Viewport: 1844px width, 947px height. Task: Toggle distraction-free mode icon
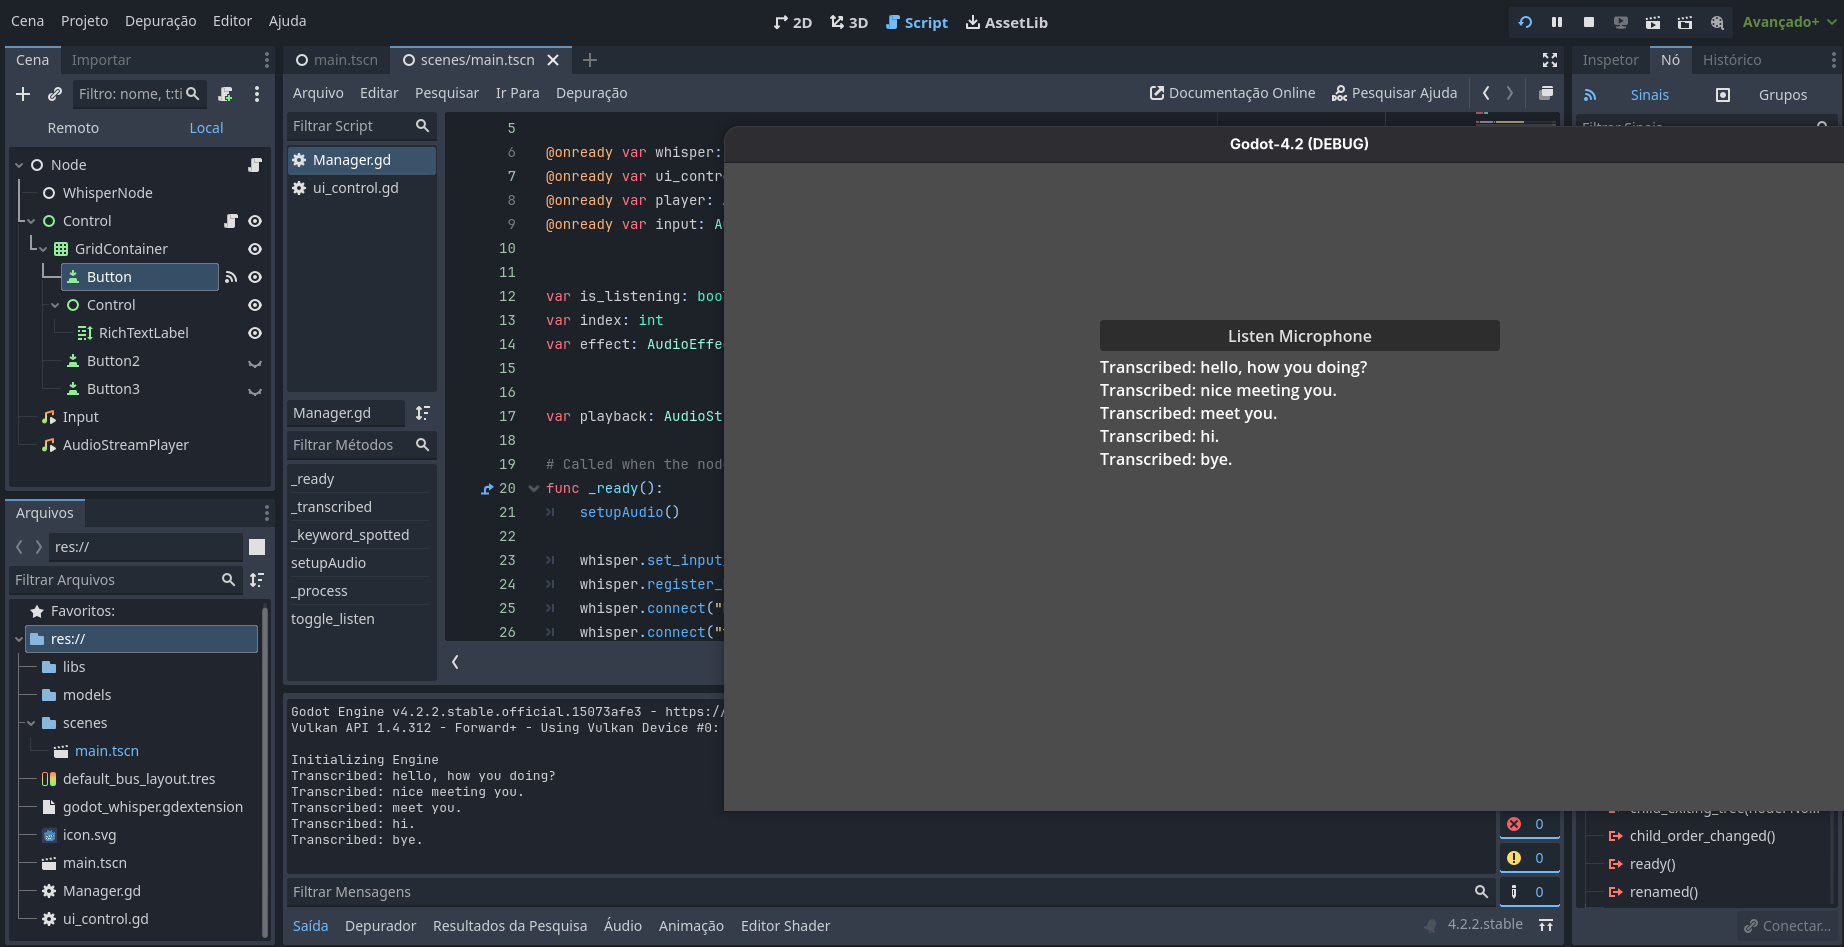pyautogui.click(x=1550, y=60)
